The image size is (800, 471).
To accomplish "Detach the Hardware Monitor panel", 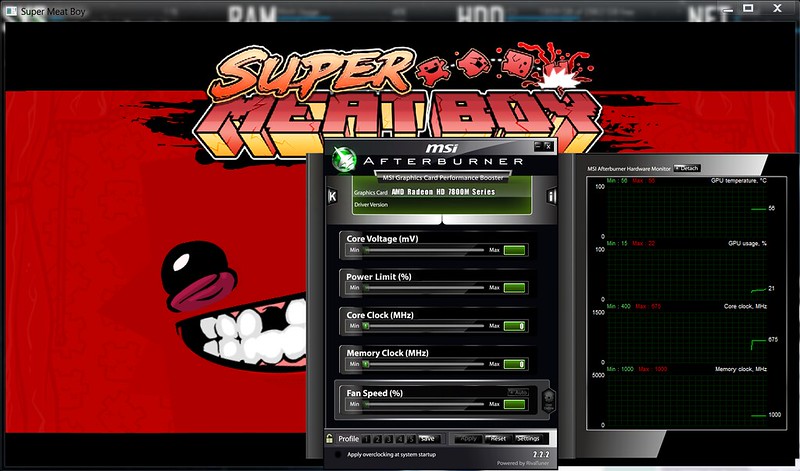I will (x=687, y=168).
